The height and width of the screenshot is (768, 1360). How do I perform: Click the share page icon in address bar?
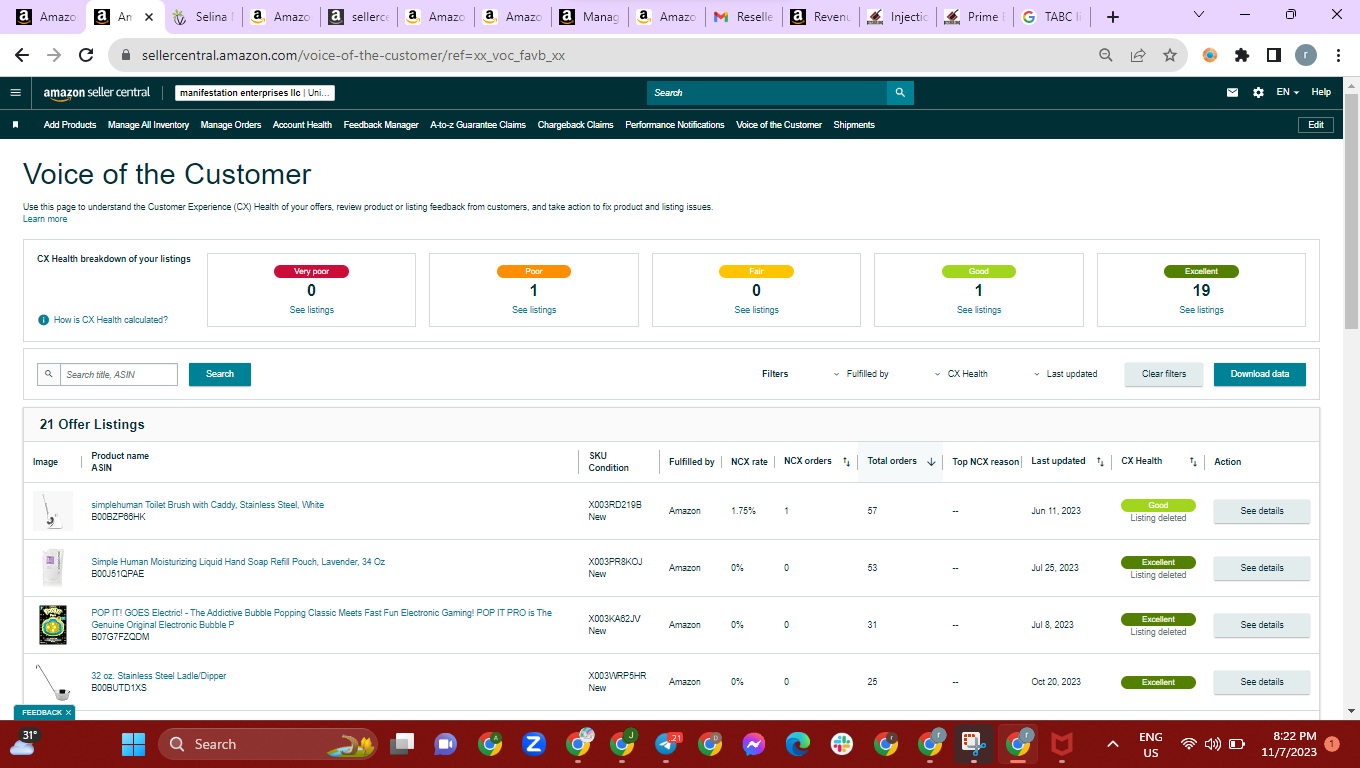[1138, 56]
